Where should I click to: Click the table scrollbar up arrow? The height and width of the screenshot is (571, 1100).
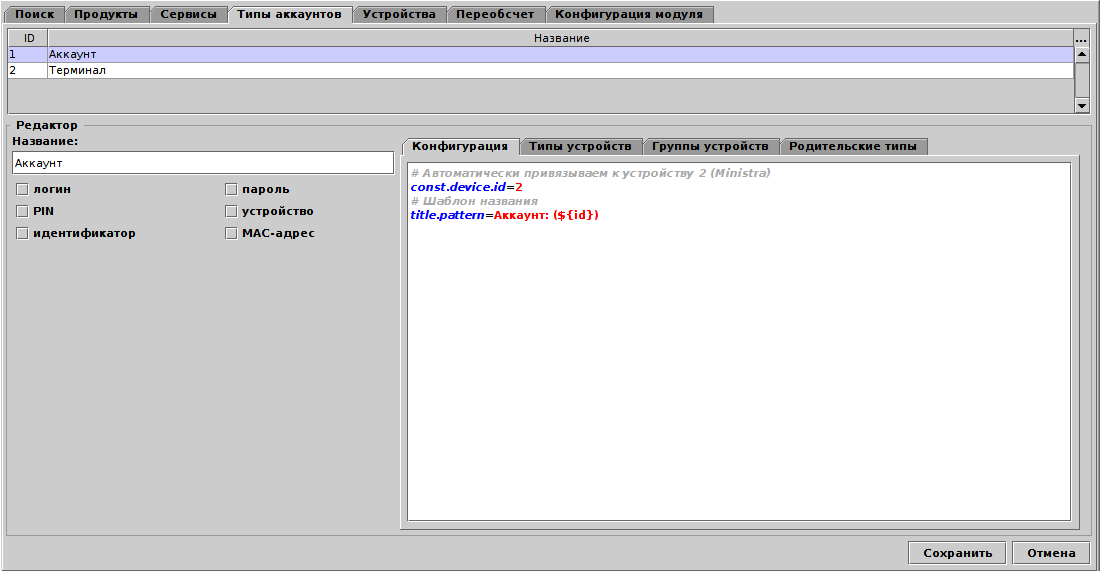1081,54
